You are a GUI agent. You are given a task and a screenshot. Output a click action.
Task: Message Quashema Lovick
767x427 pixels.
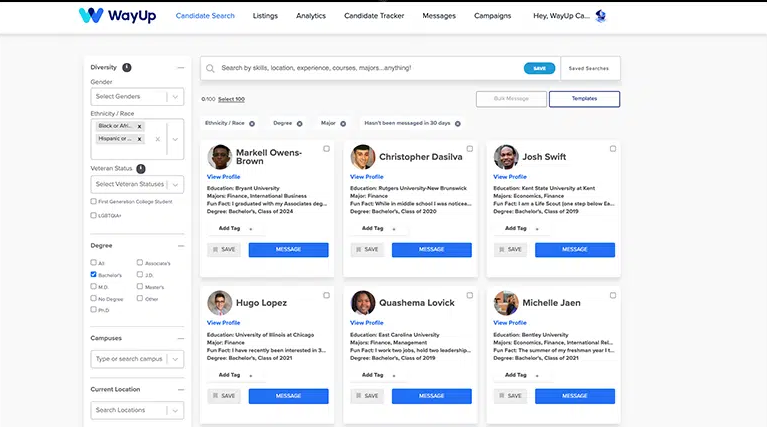432,396
